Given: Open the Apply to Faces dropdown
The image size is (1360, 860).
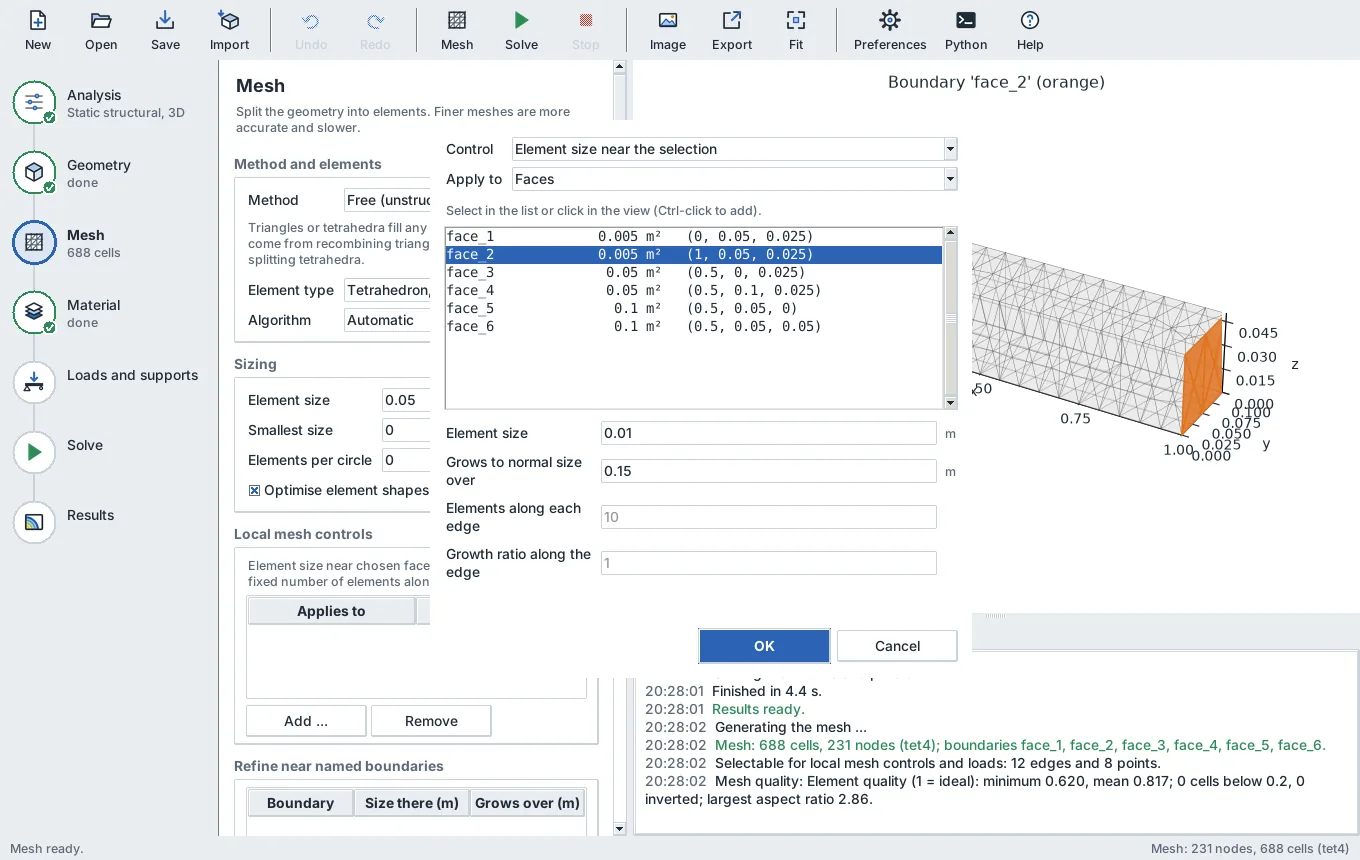Looking at the screenshot, I should [734, 179].
